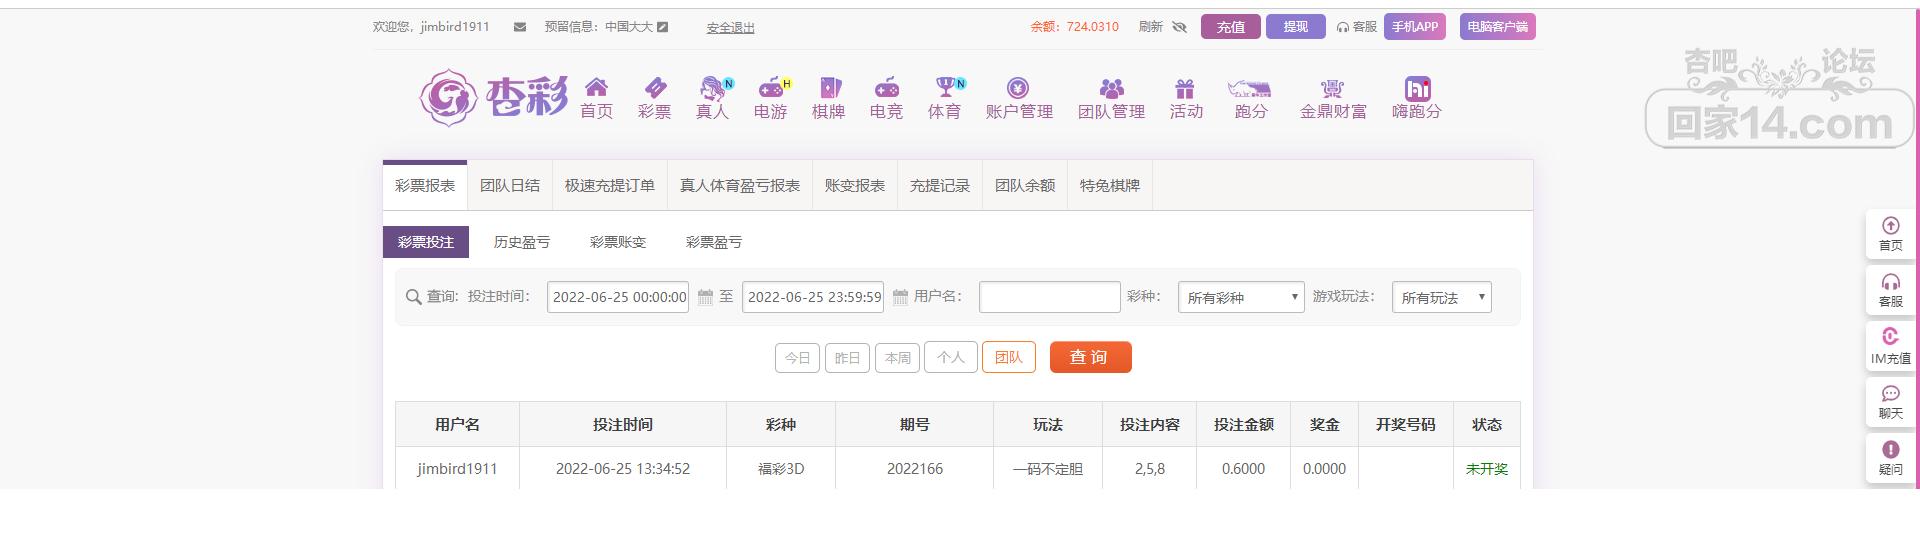
Task: Open the 嗨跑分 icon
Action: pos(1417,88)
